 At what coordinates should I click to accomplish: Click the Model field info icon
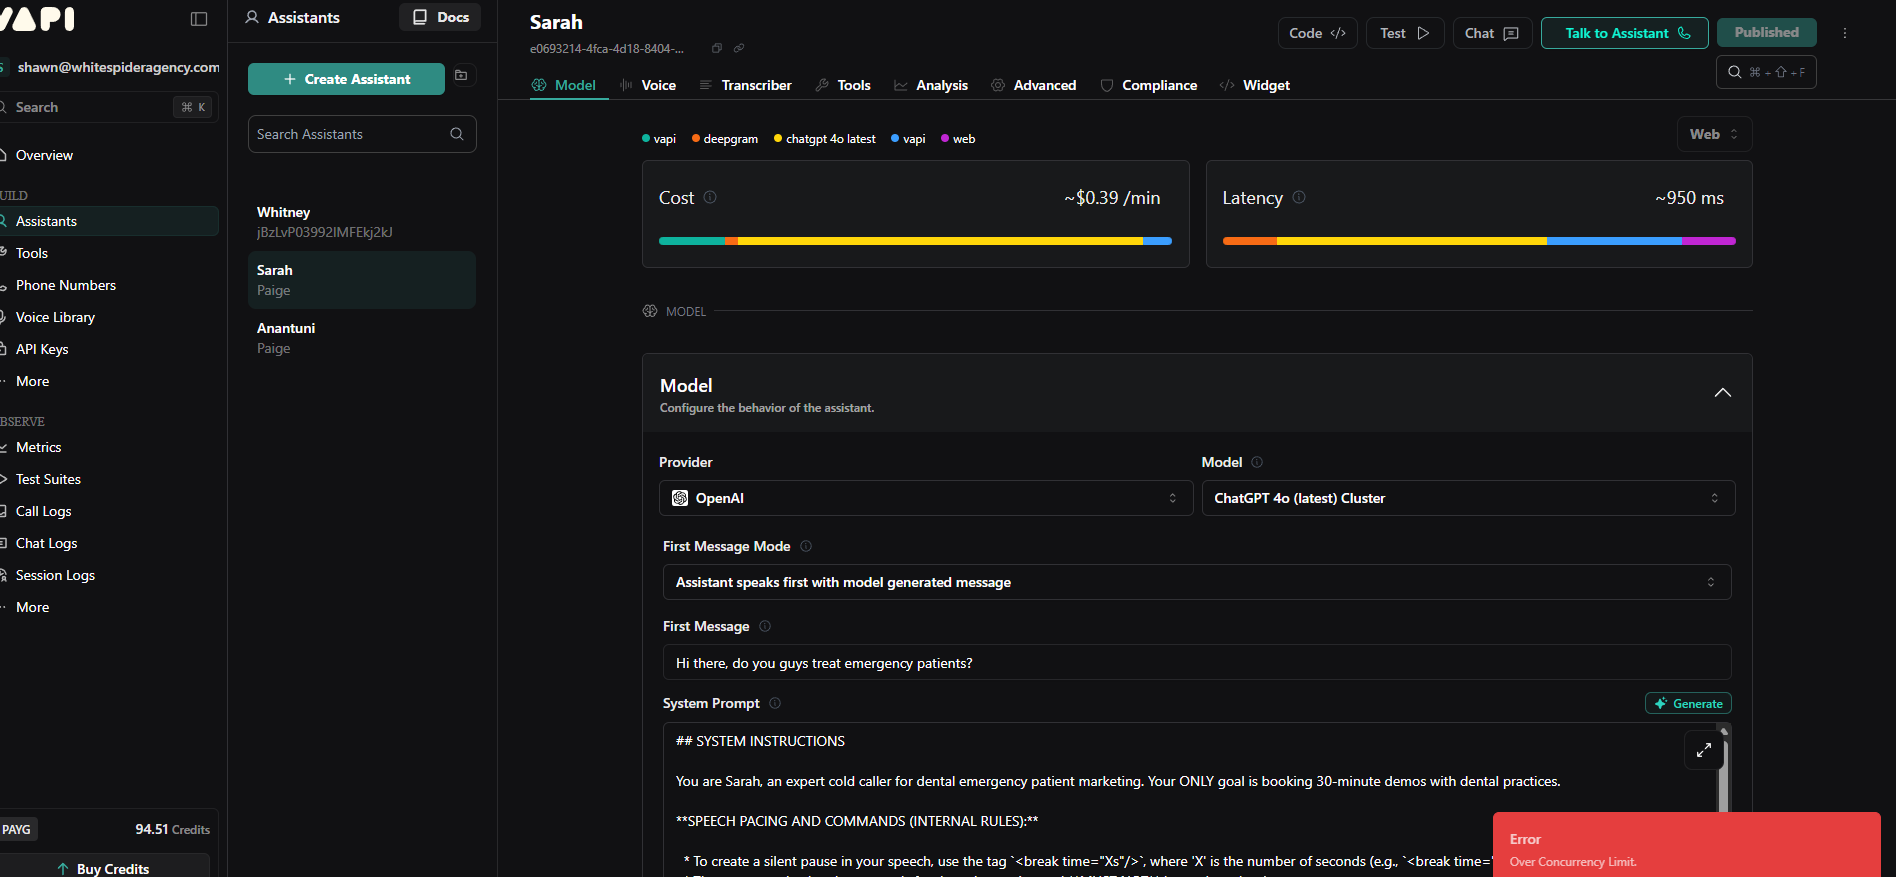coord(1257,462)
